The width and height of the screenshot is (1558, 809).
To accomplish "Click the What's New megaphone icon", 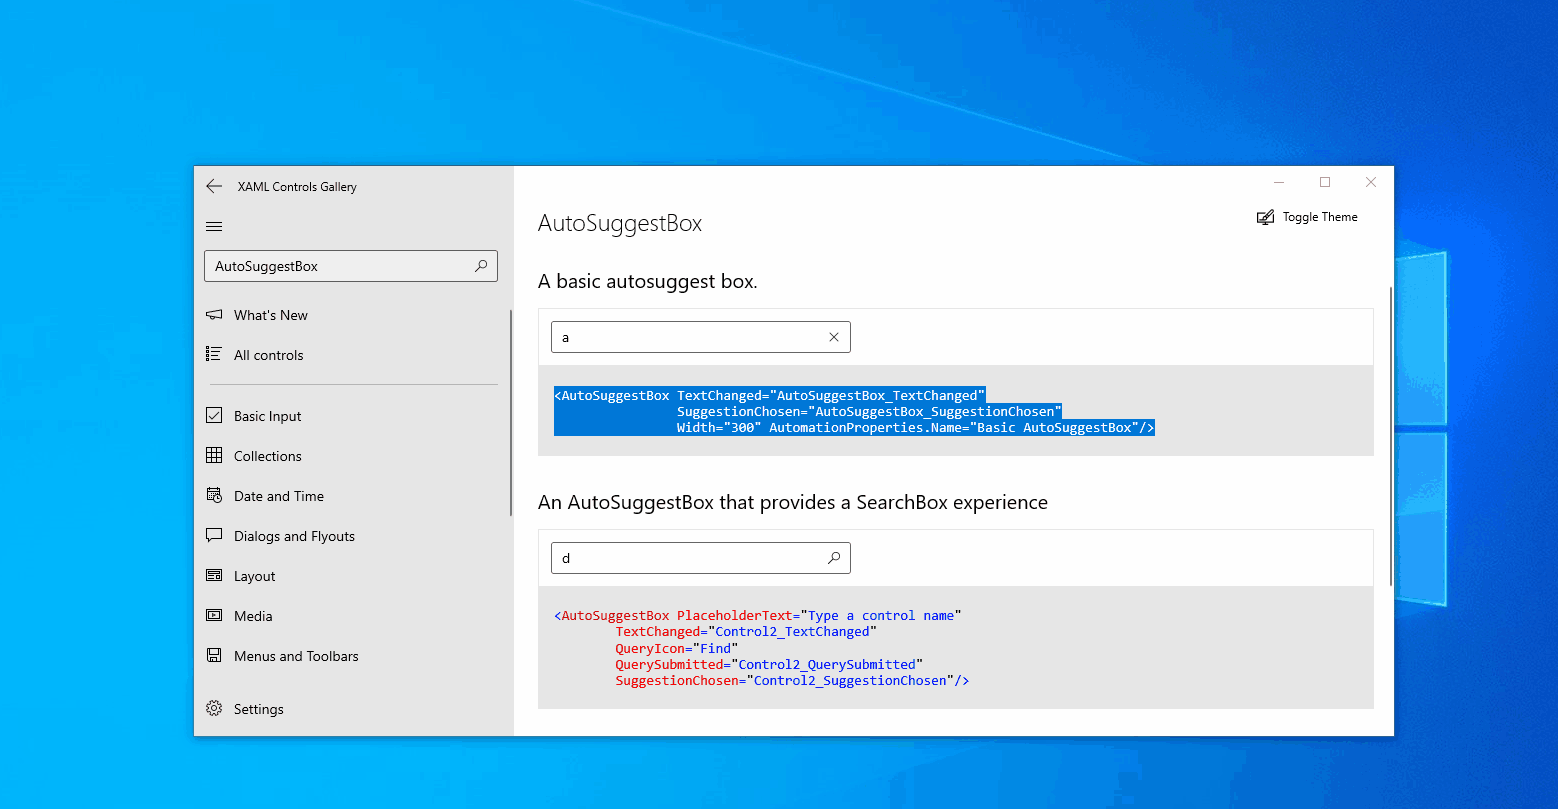I will click(214, 315).
